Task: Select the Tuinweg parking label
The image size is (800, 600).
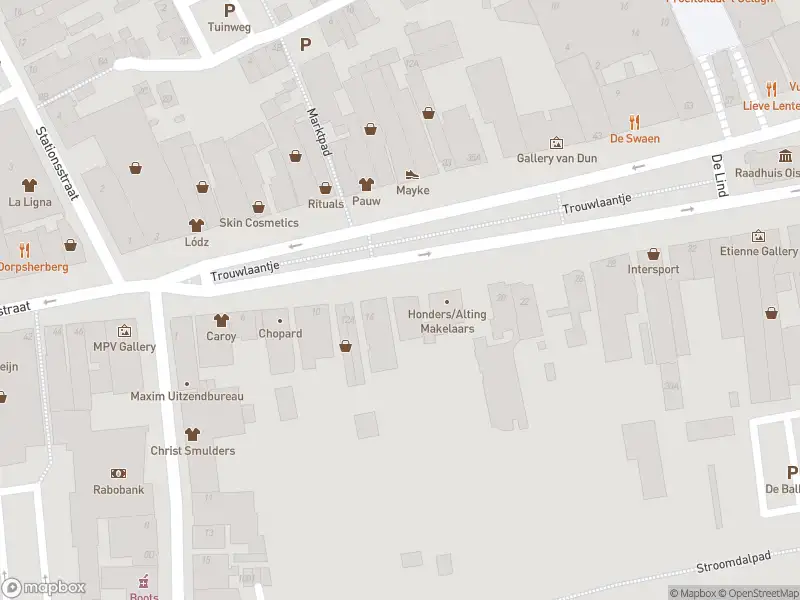Action: [x=230, y=27]
